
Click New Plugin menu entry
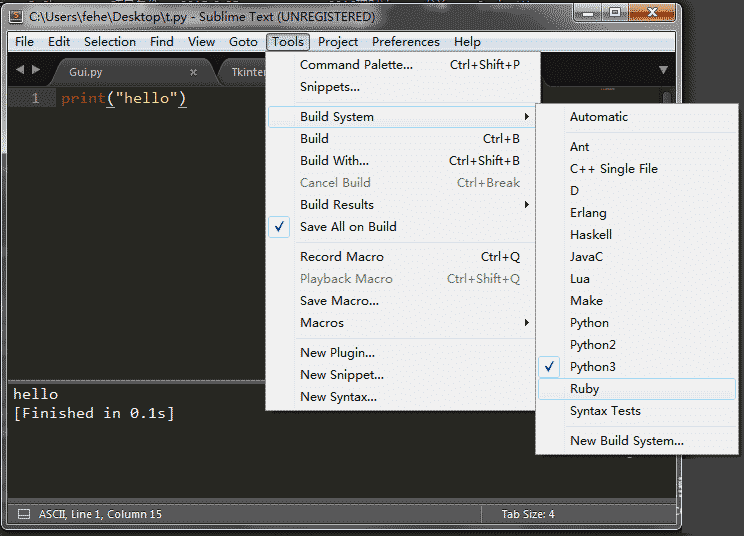(337, 353)
